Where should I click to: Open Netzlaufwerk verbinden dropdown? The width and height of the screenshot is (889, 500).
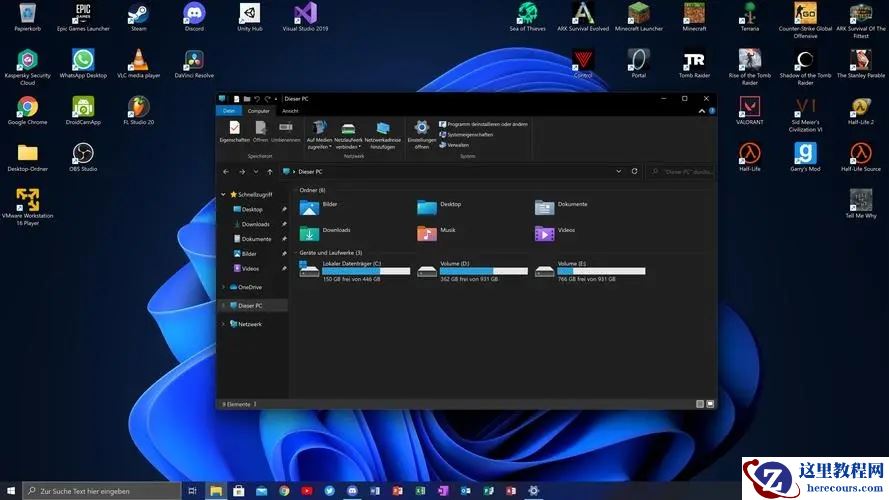(348, 135)
